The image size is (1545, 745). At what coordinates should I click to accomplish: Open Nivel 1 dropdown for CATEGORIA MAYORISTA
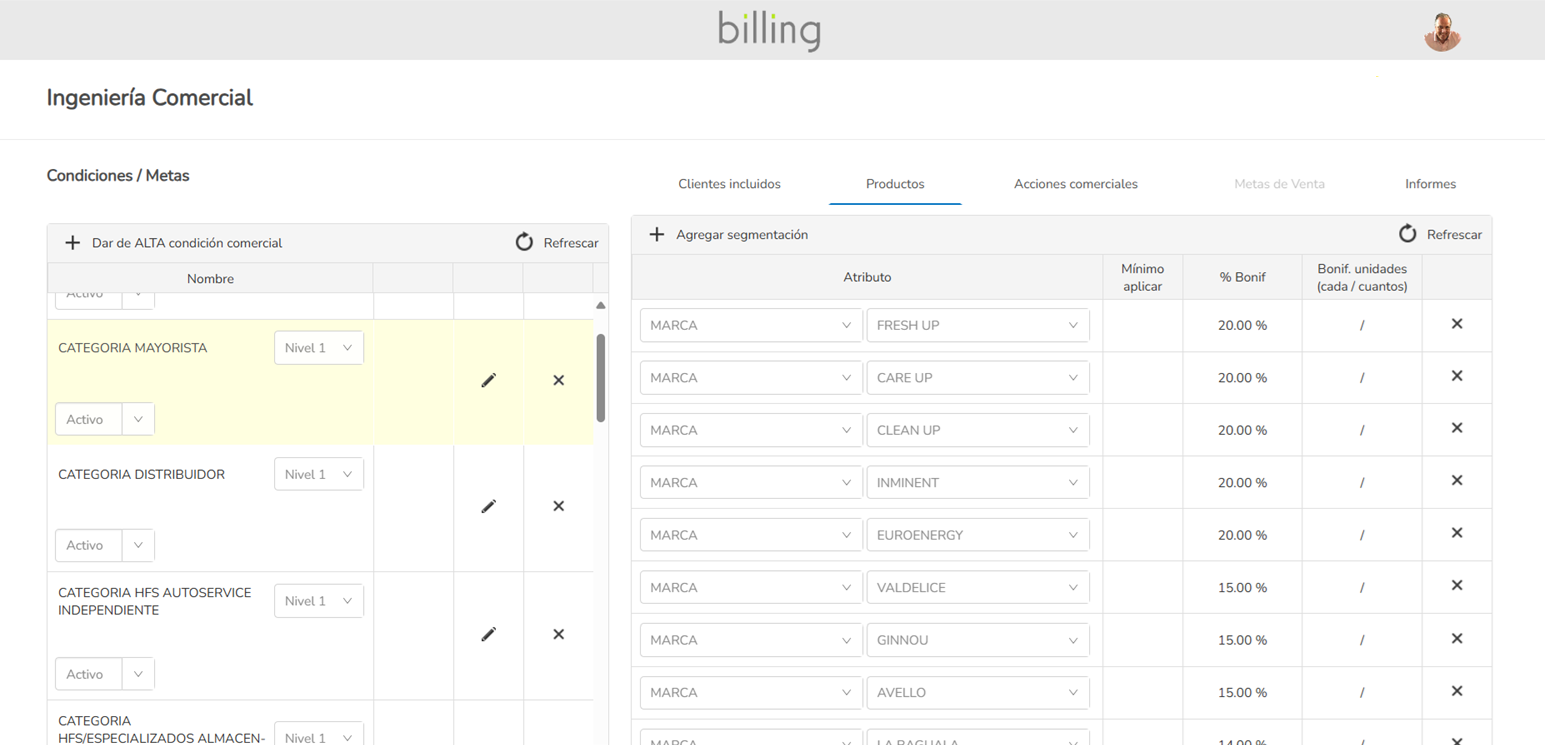[318, 348]
